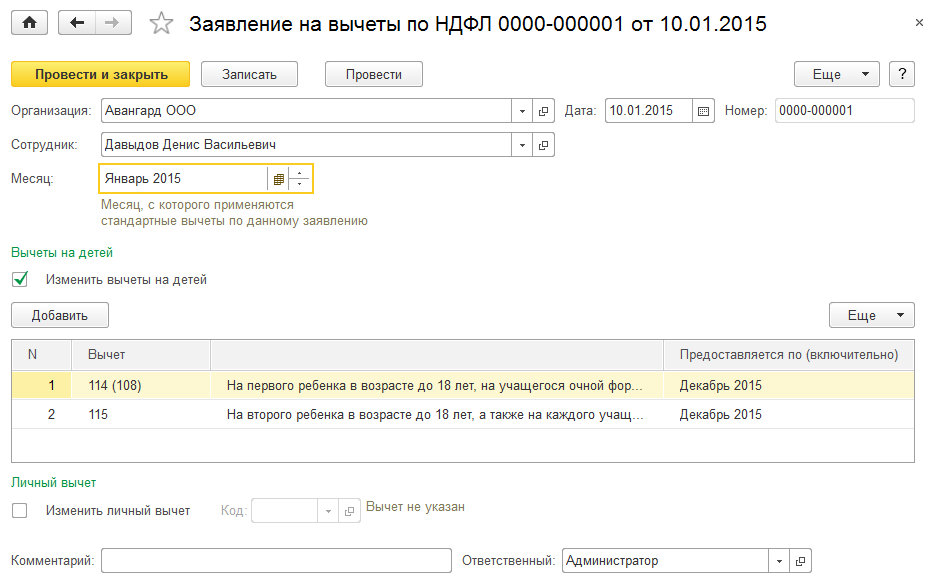Expand the Организация dropdown list
This screenshot has width=938, height=586.
[x=523, y=111]
